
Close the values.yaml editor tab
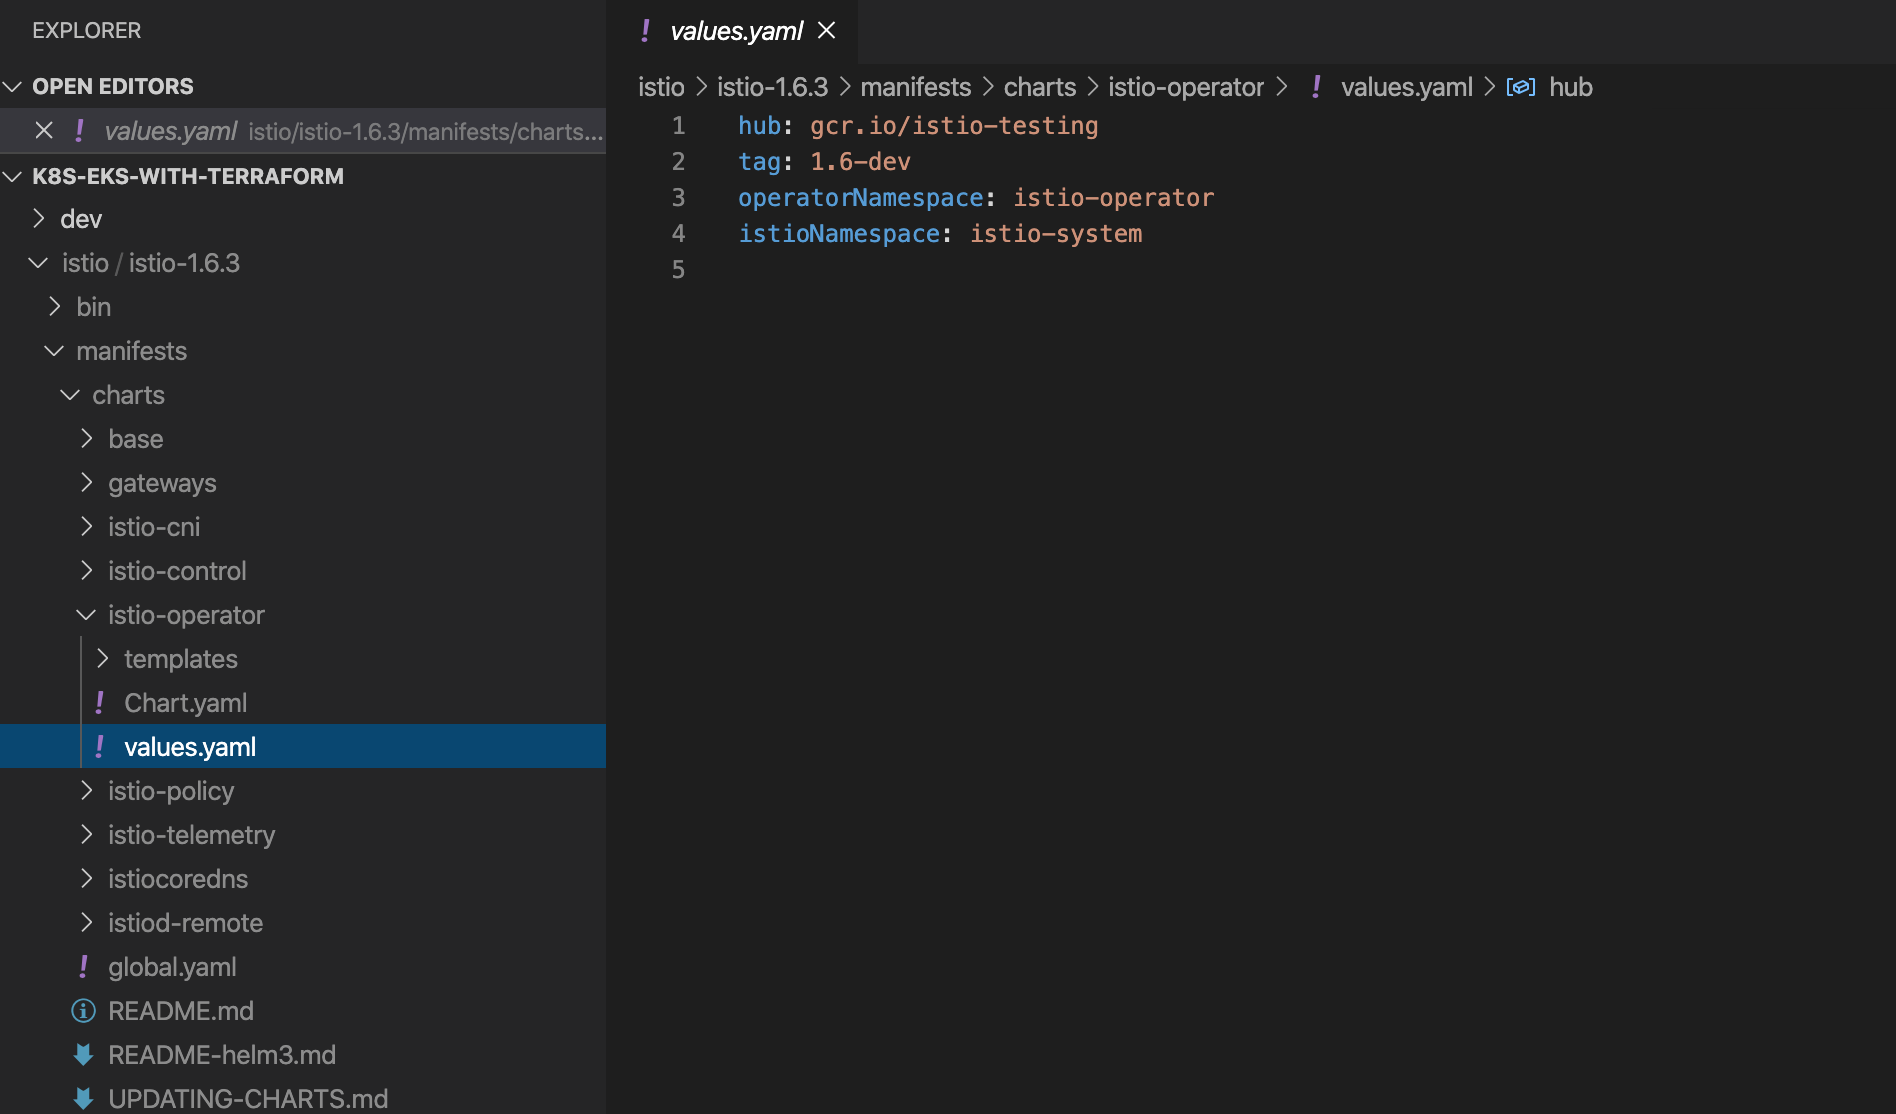coord(826,31)
